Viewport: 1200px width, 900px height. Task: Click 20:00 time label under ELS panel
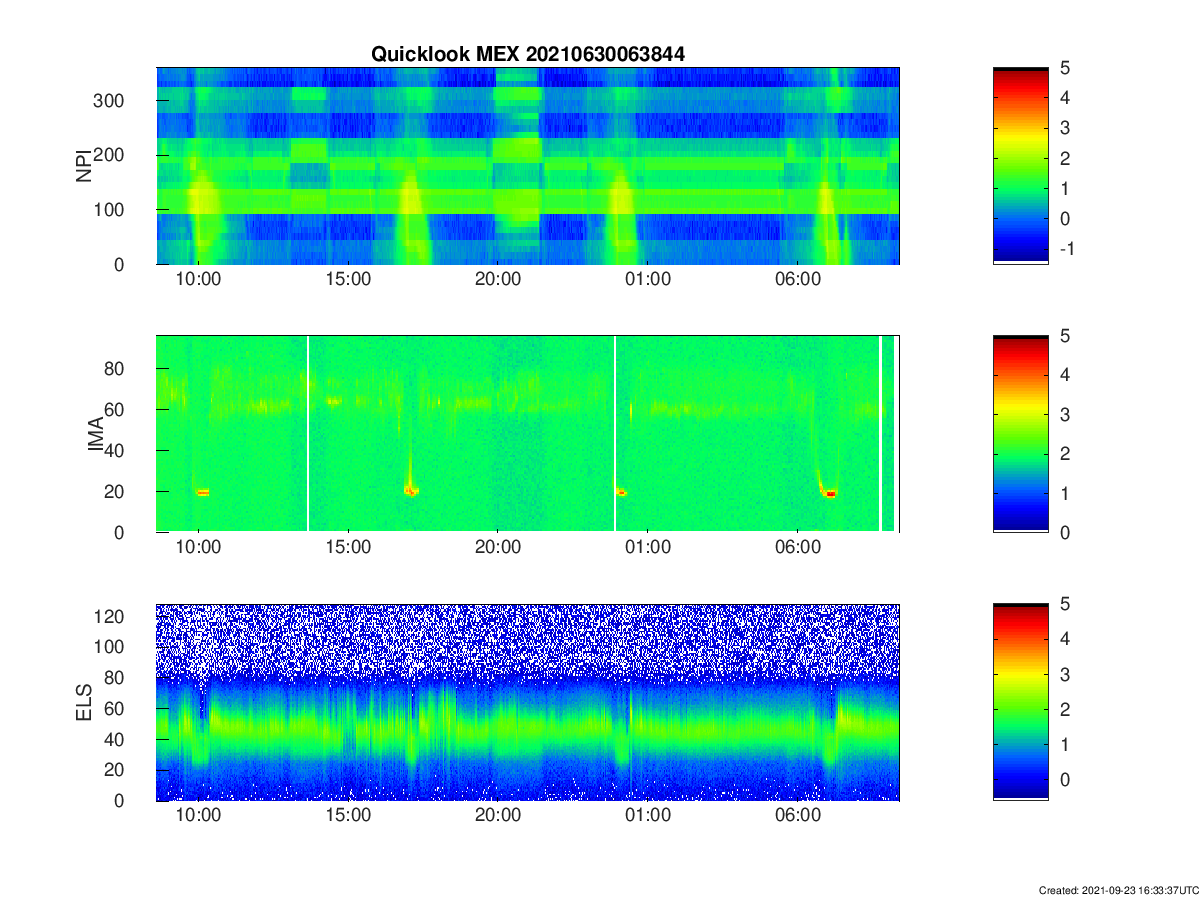click(x=498, y=816)
